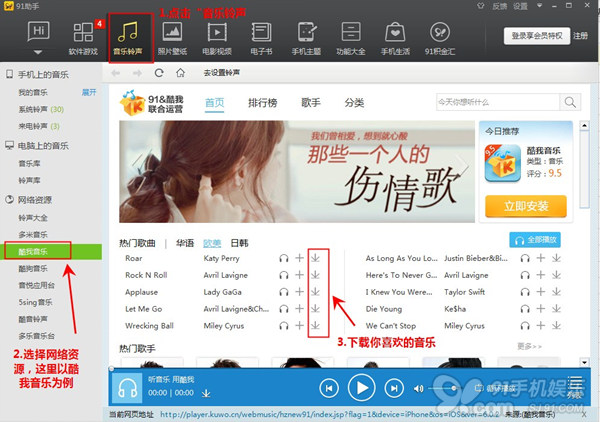Viewport: 600px width, 422px height.
Task: Open the 伤情歌 banner
Action: coord(297,172)
